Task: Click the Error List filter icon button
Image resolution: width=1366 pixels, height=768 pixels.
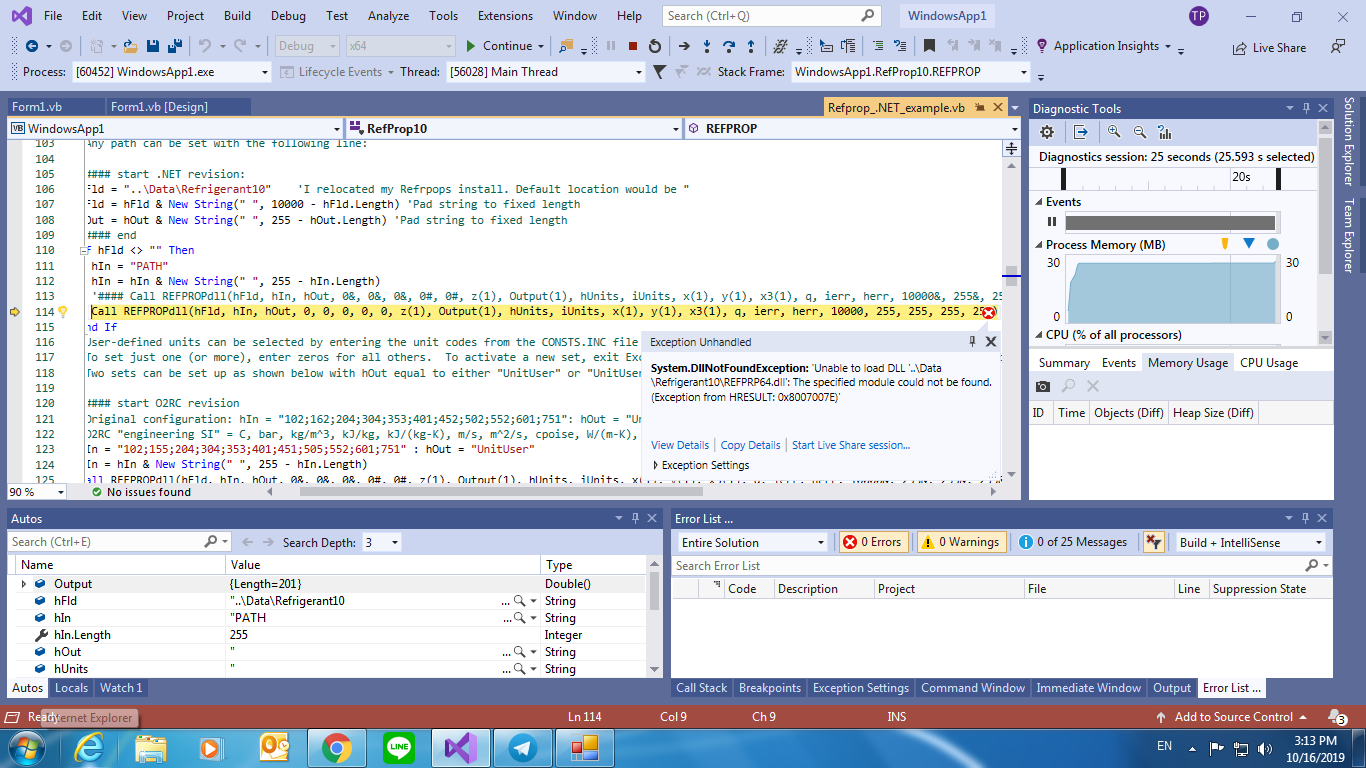Action: [x=1154, y=542]
